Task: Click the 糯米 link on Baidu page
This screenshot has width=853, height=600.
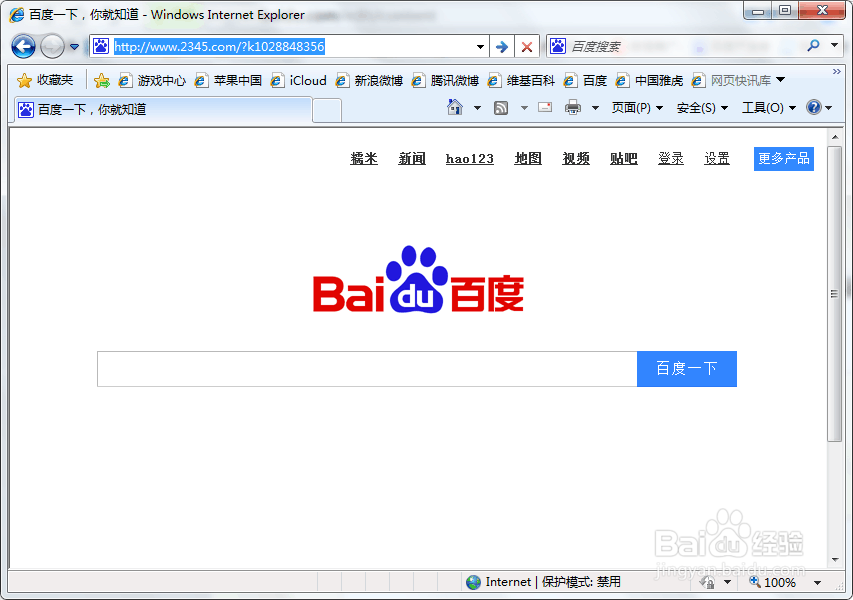Action: coord(364,159)
